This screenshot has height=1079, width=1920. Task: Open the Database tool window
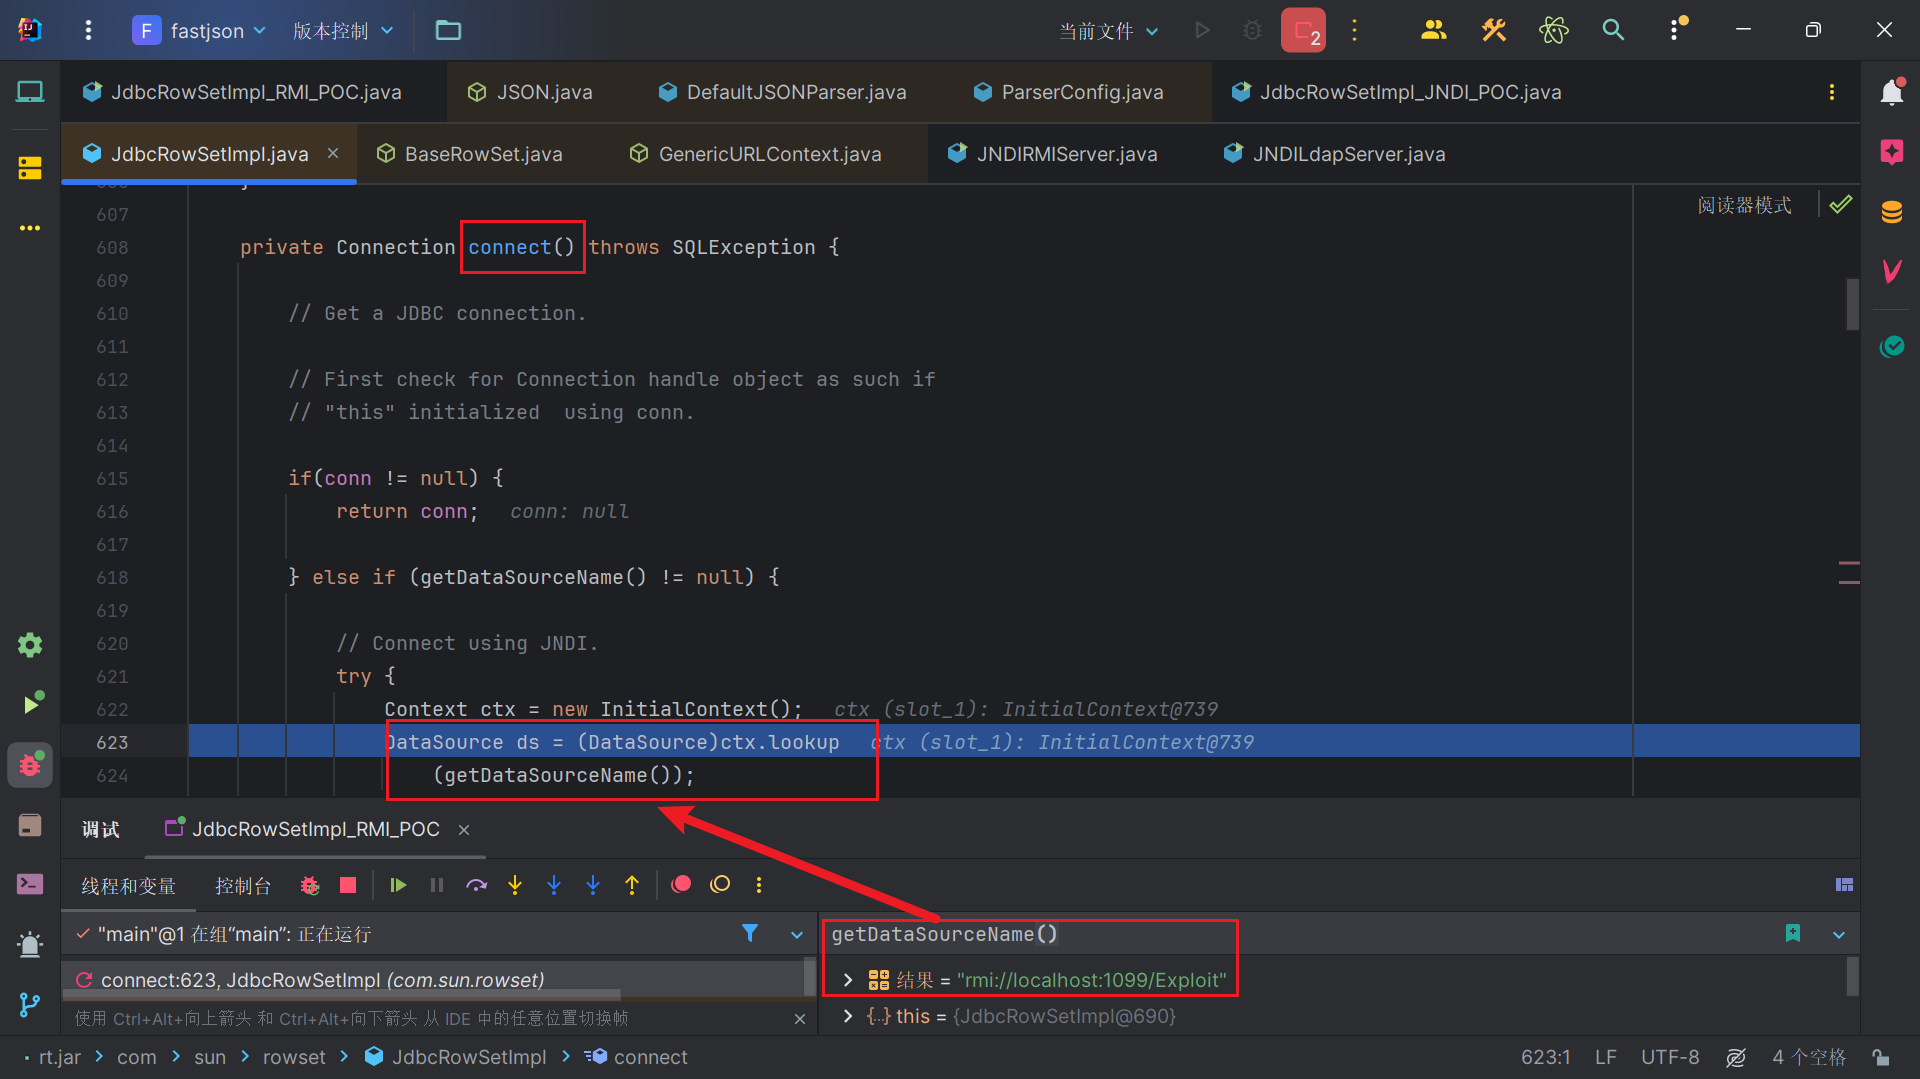click(x=1891, y=212)
